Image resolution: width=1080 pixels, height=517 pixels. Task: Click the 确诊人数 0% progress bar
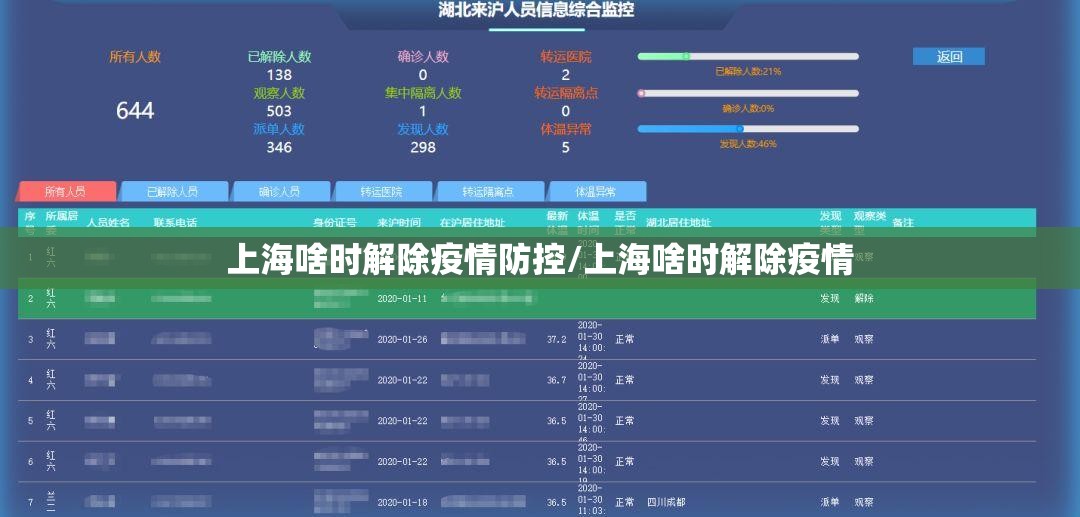[x=748, y=93]
